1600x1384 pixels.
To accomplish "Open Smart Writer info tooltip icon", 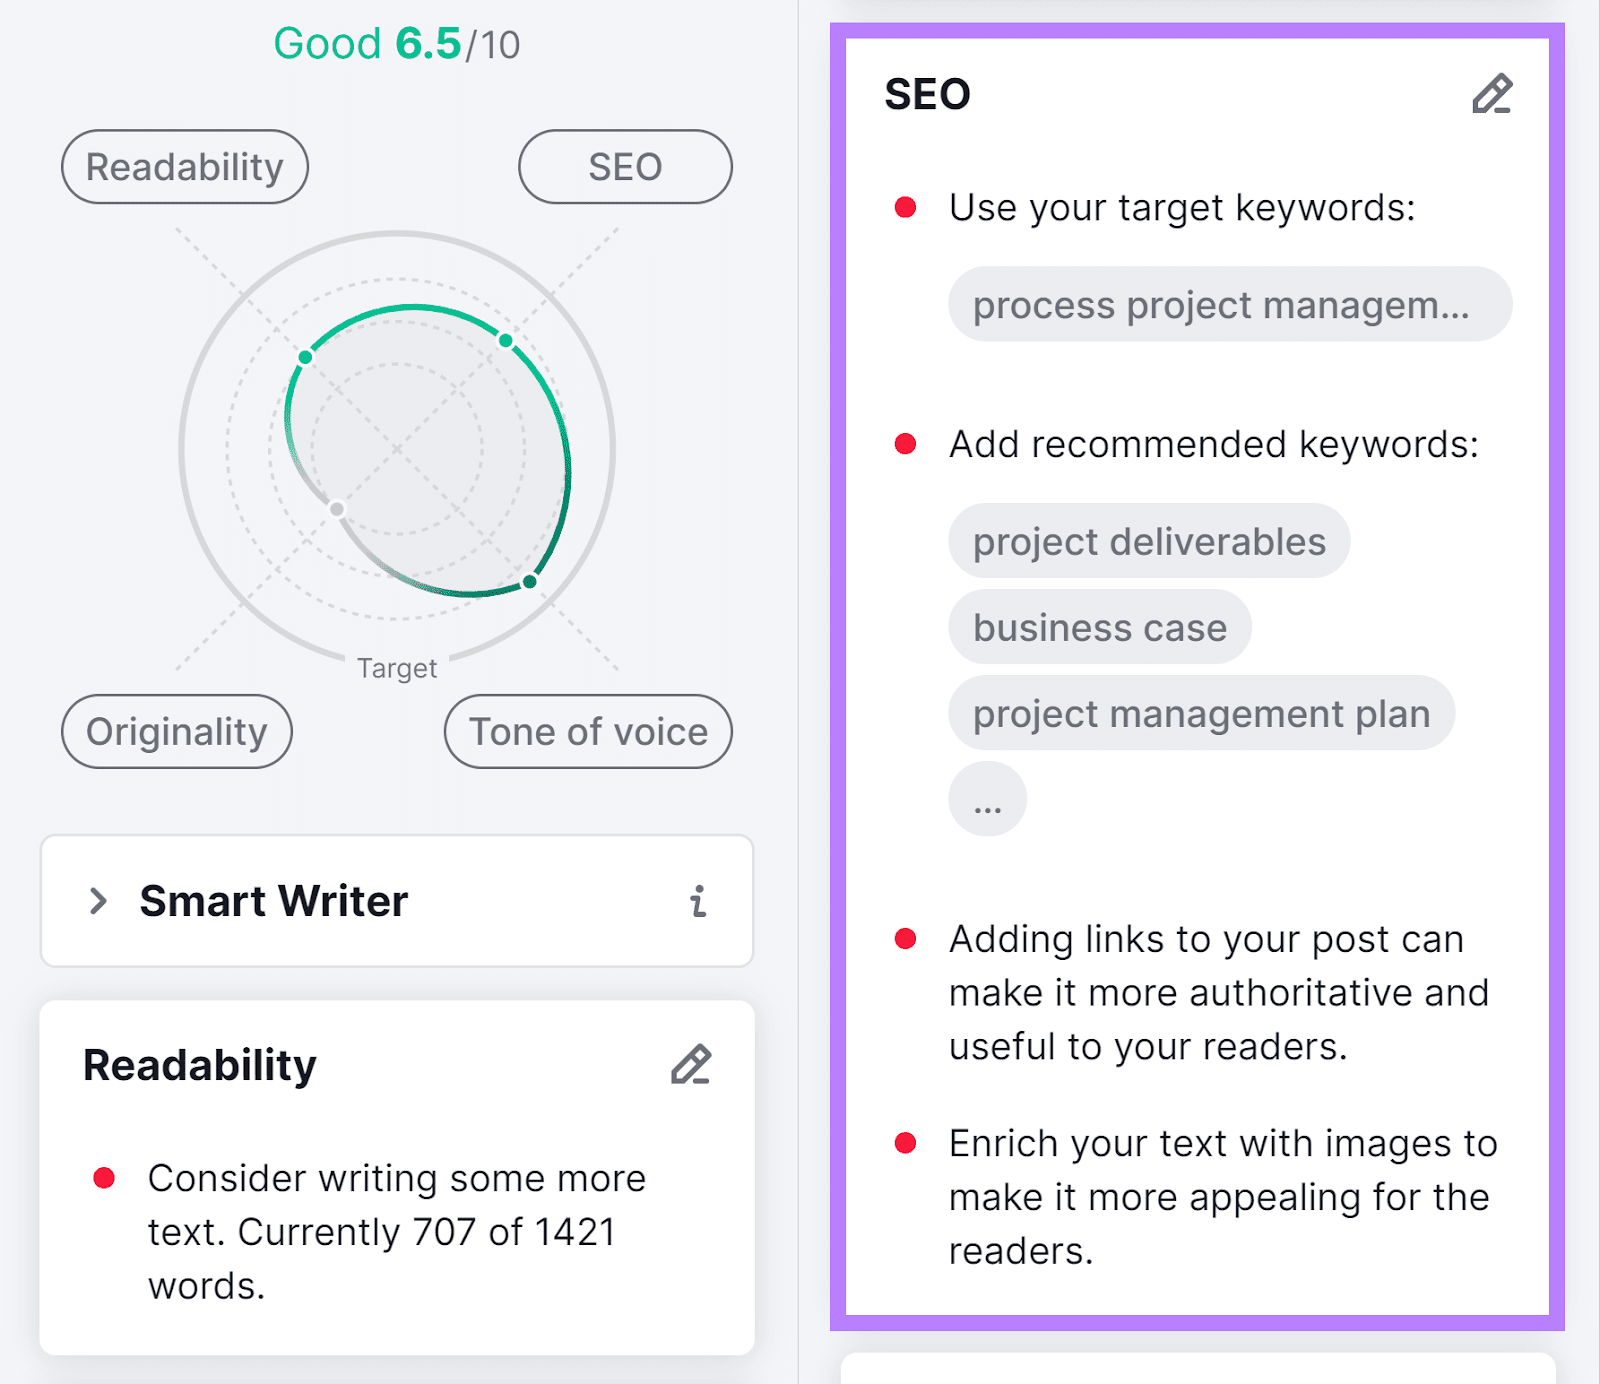I will coord(698,901).
